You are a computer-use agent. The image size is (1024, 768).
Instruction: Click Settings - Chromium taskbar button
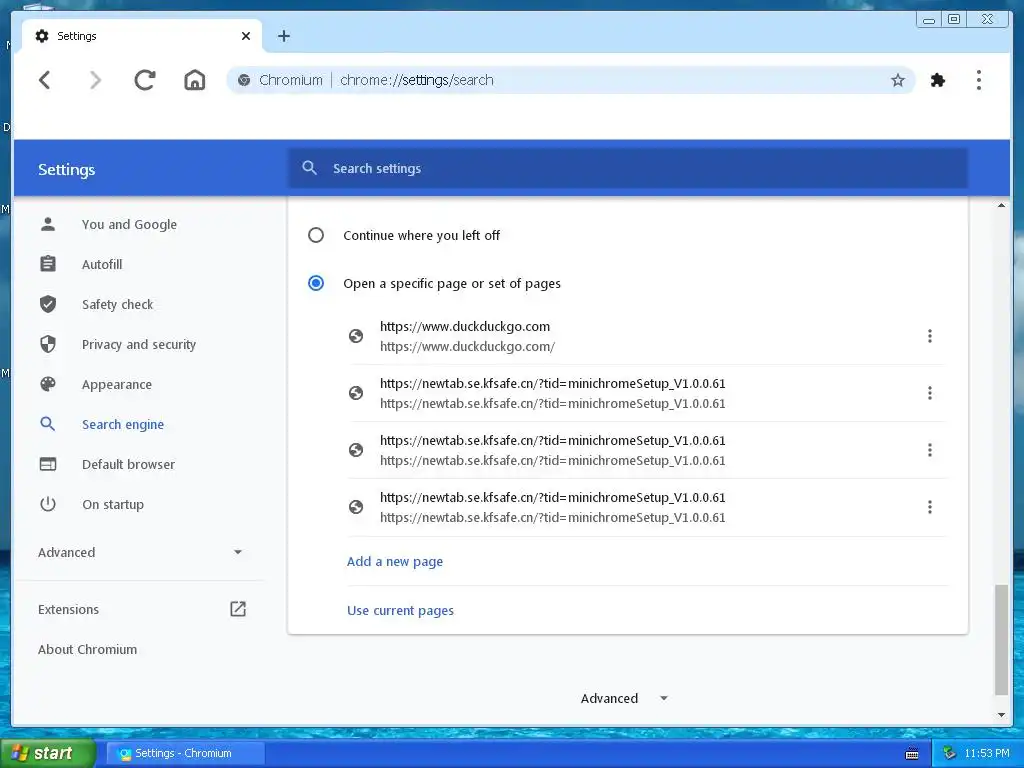click(x=186, y=753)
